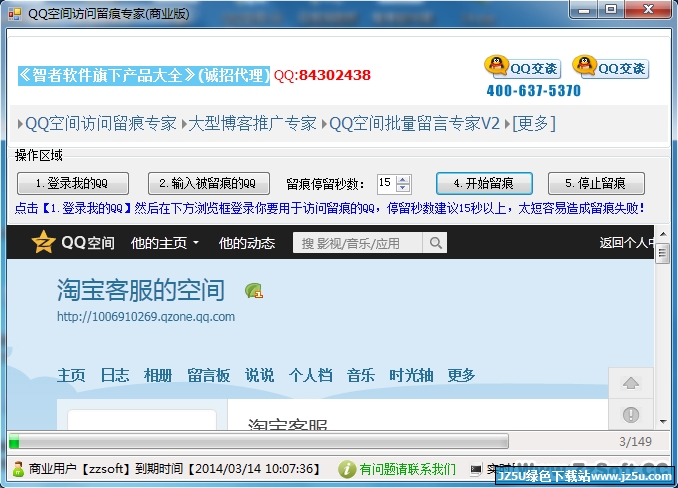Increase the dwell seconds stepper up arrow
Viewport: 678px width, 488px height.
403,179
